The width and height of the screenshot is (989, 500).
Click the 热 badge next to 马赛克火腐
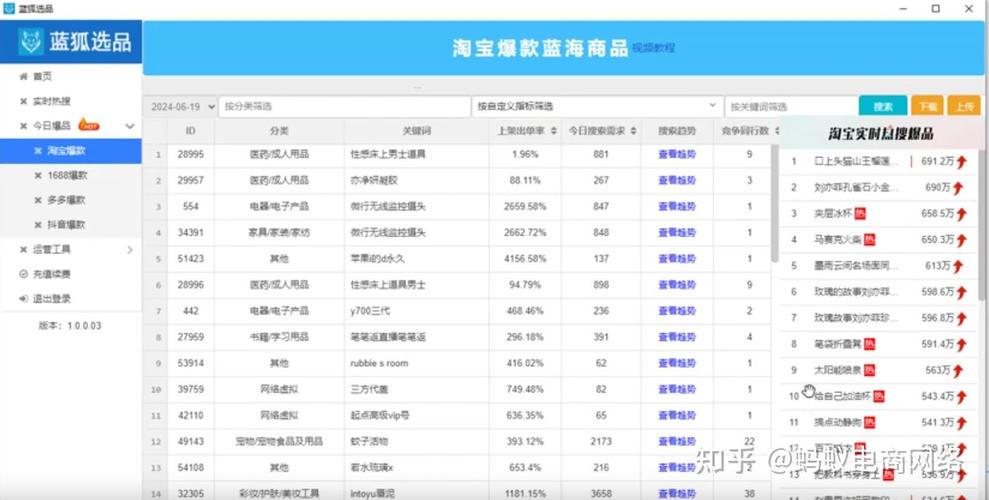pos(870,240)
